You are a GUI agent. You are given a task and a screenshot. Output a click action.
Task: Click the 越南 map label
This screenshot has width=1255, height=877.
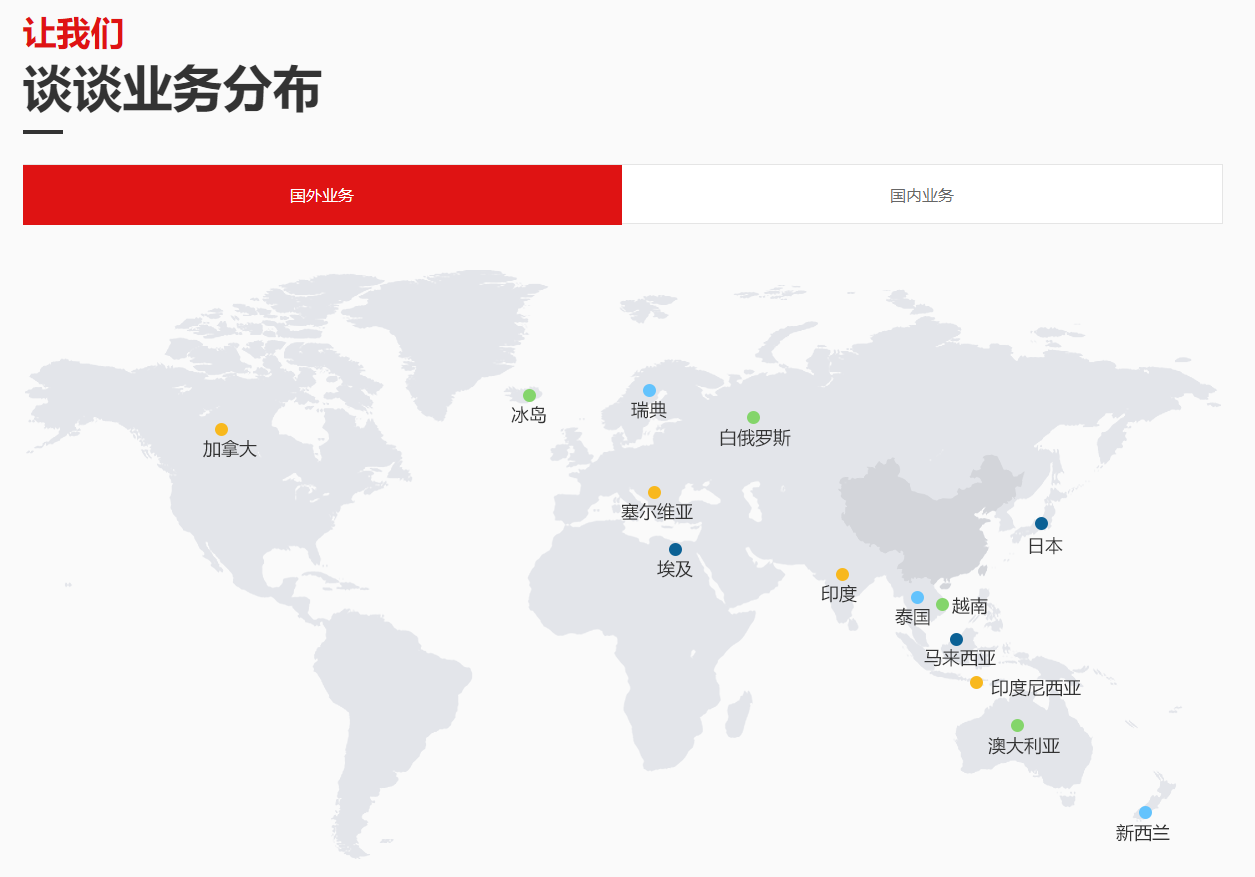click(x=970, y=606)
